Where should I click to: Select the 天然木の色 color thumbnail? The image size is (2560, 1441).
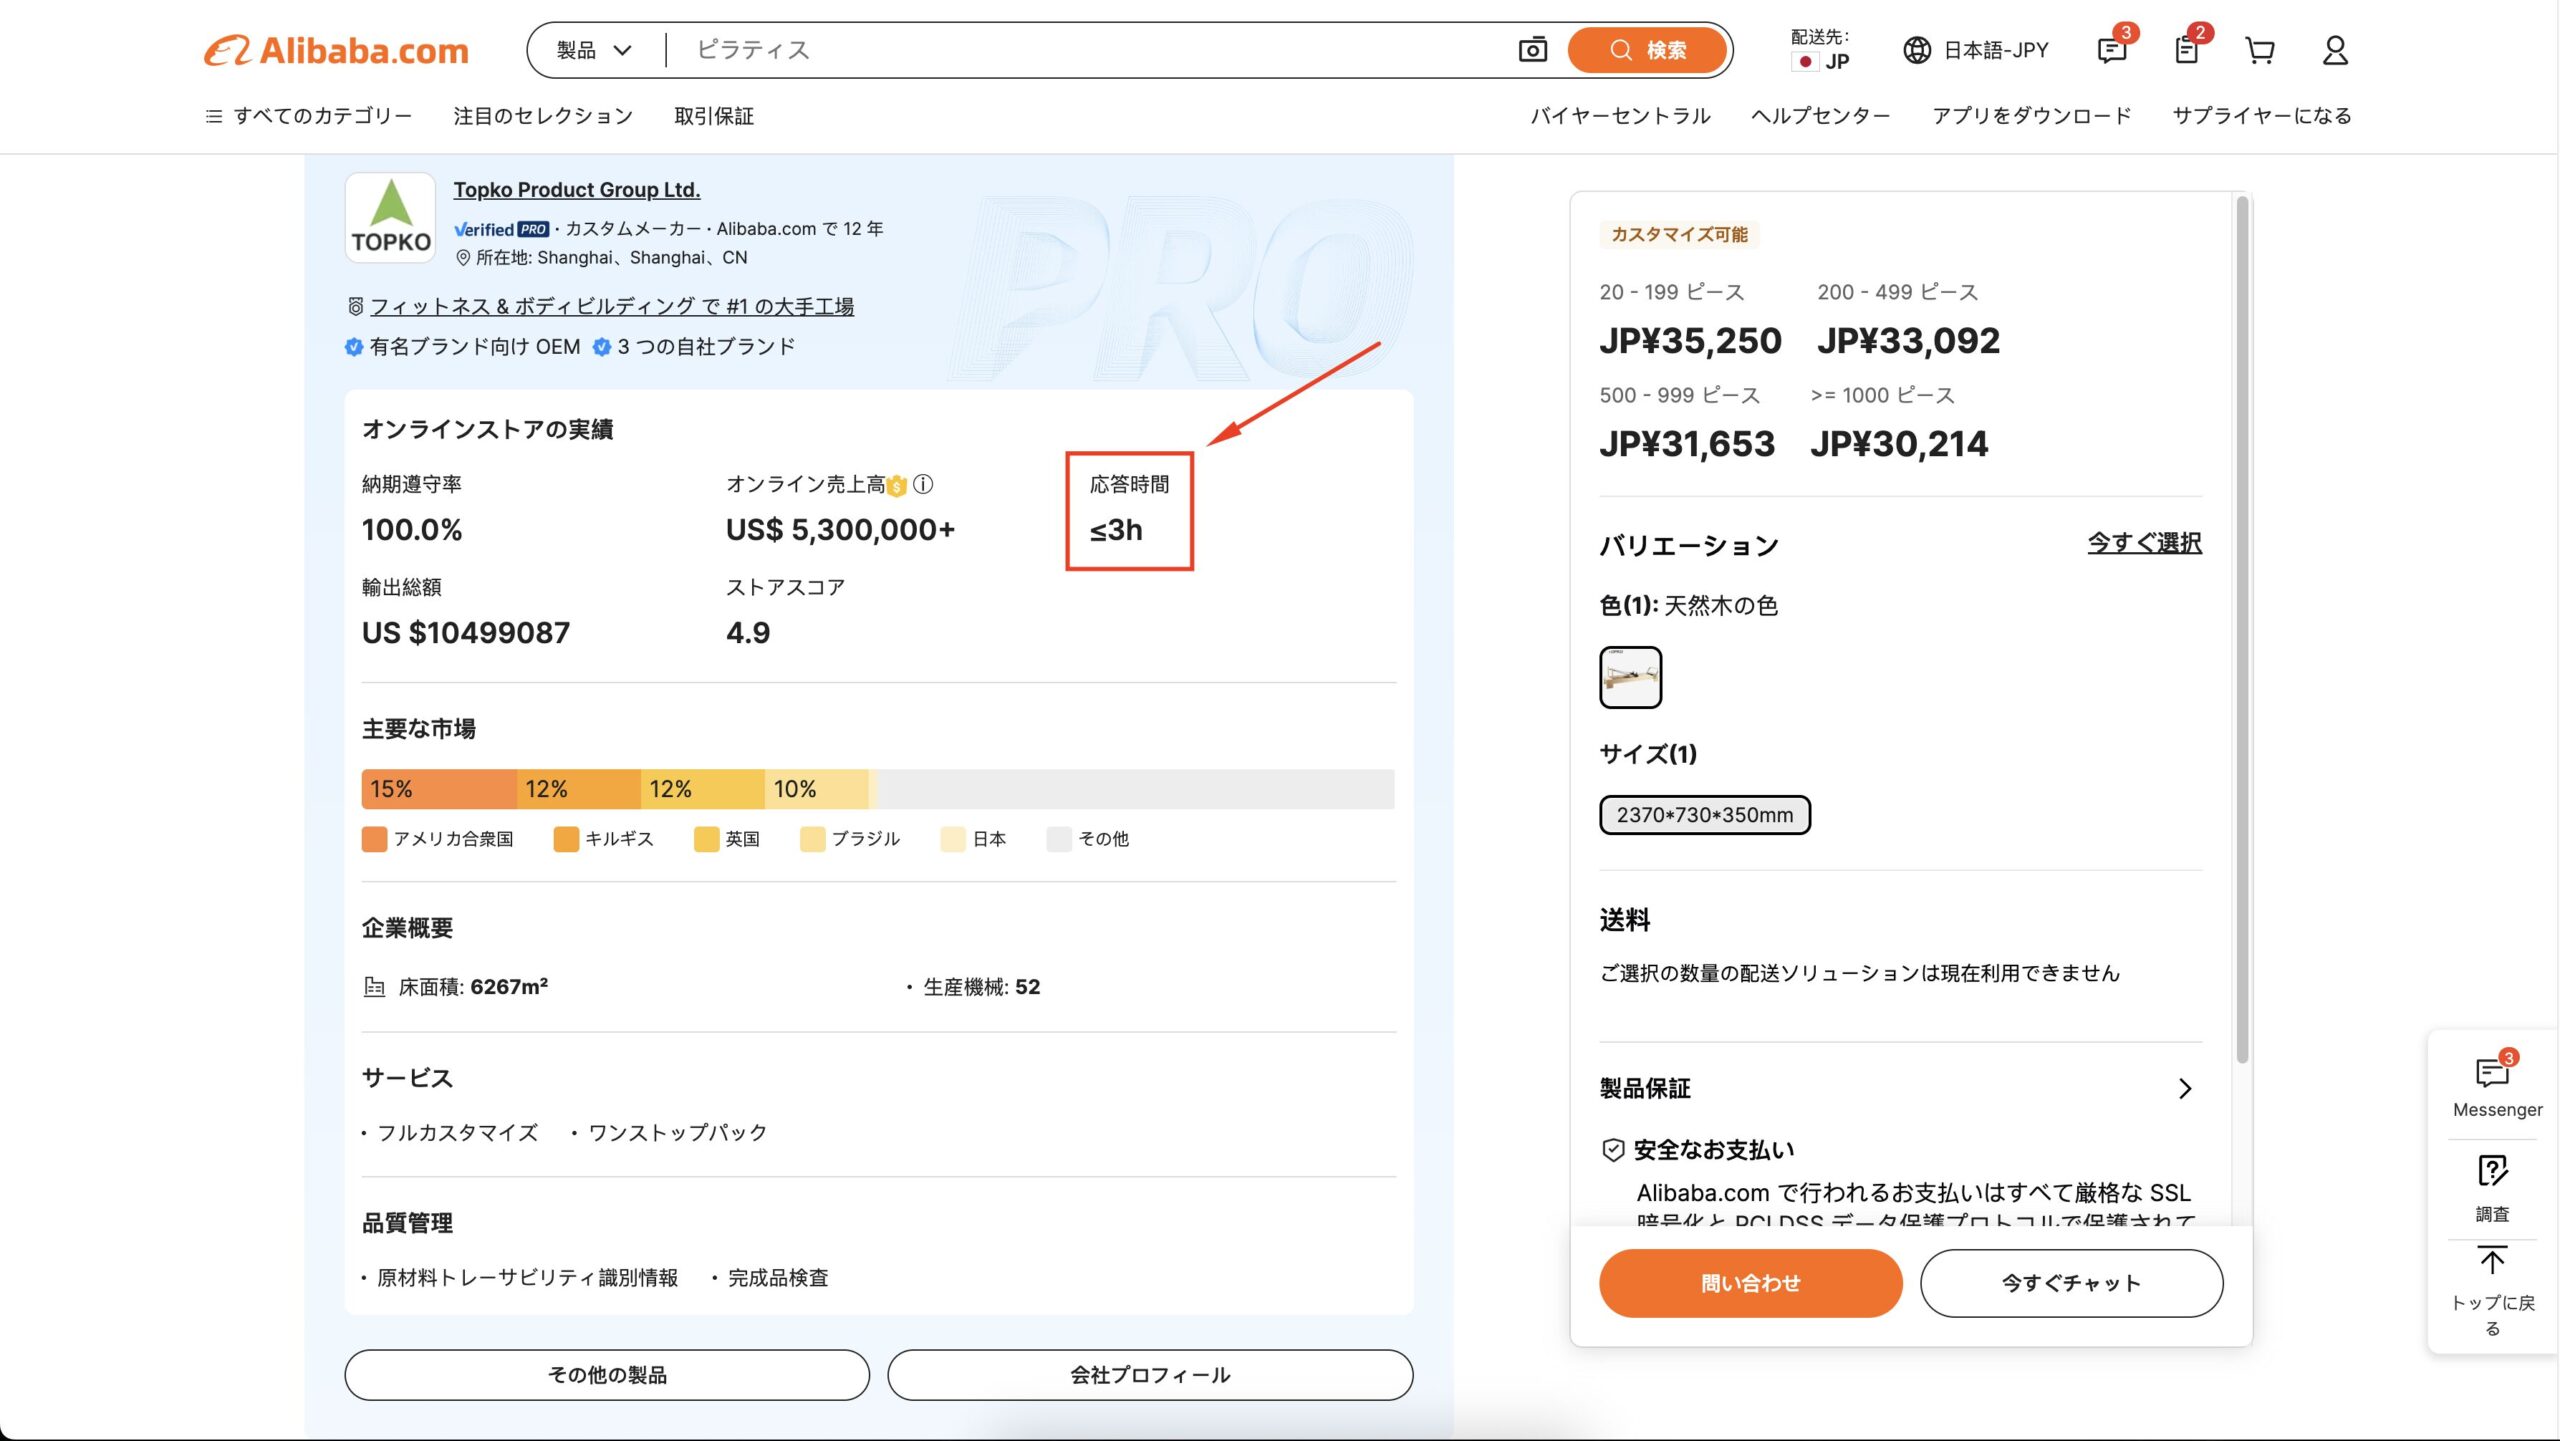pyautogui.click(x=1630, y=677)
